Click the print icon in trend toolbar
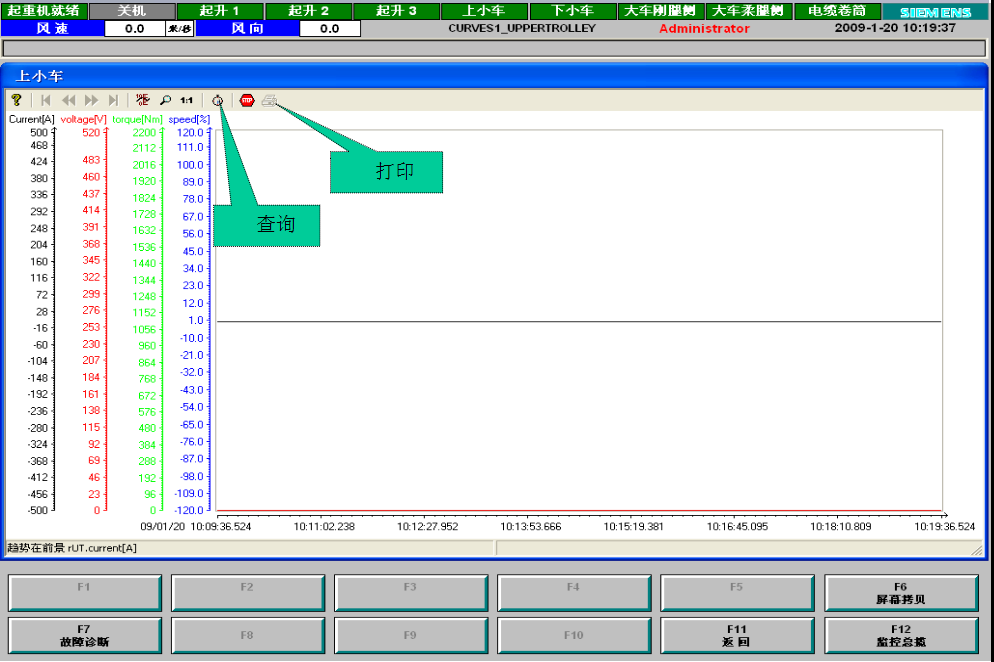994x662 pixels. [269, 100]
